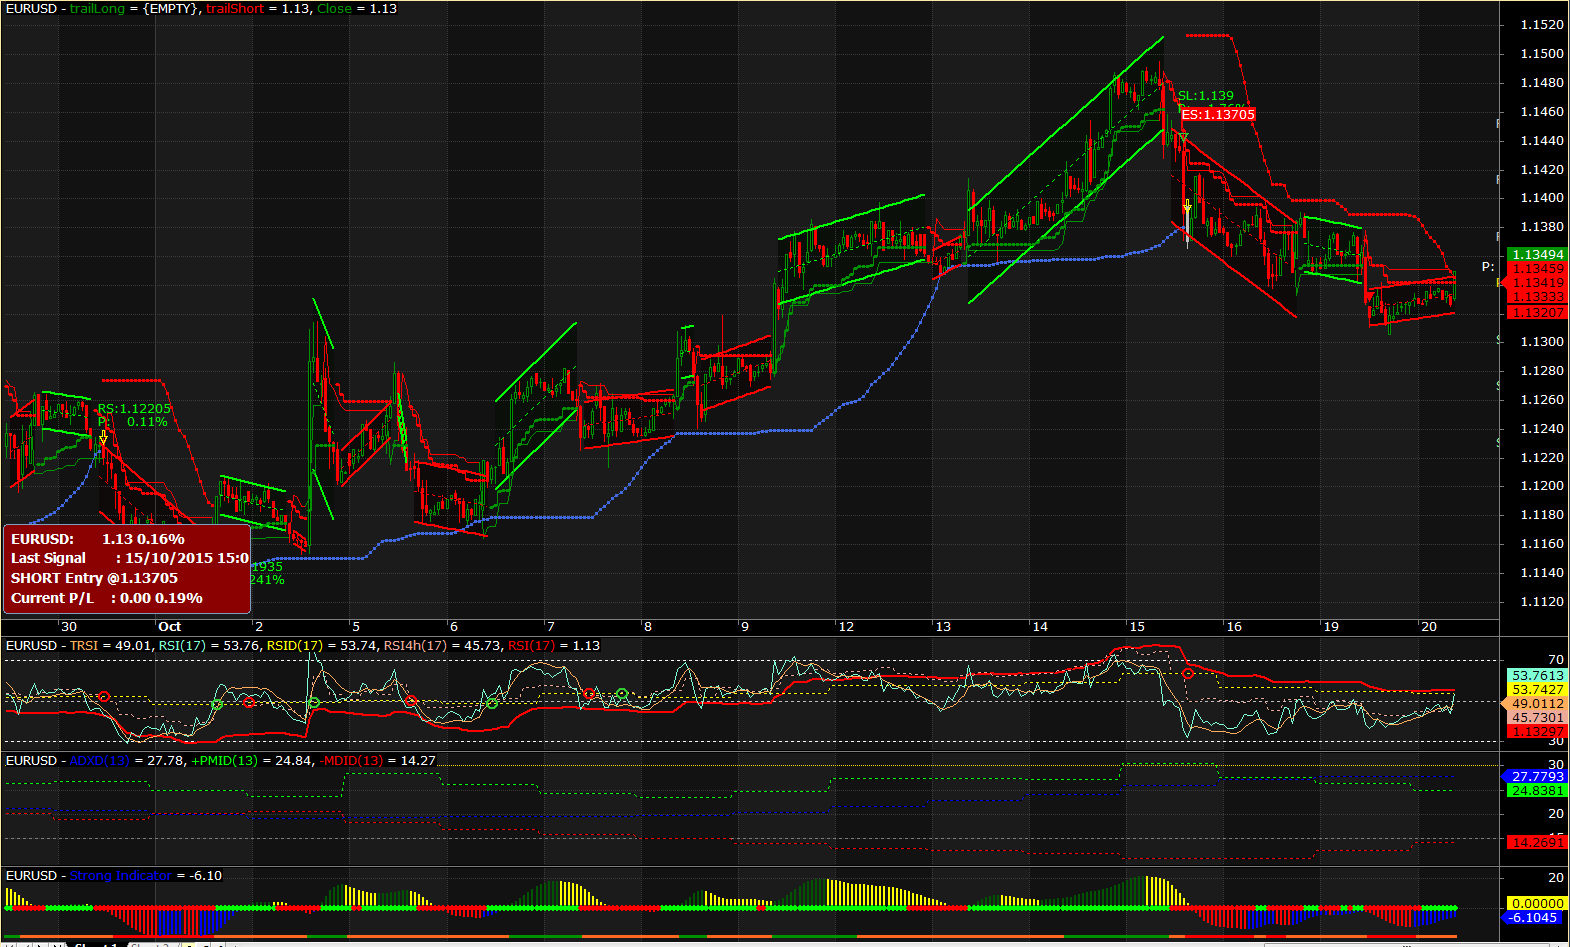Click the green circle RSI marker below Oct 8 label
The image size is (1570, 947).
pos(622,694)
